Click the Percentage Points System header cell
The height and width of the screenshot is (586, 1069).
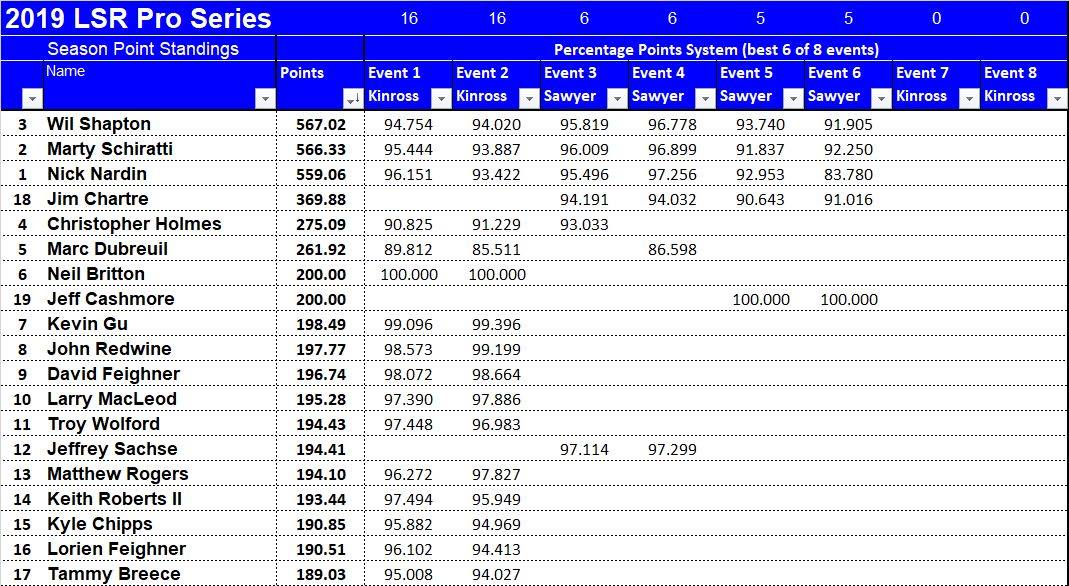click(715, 49)
